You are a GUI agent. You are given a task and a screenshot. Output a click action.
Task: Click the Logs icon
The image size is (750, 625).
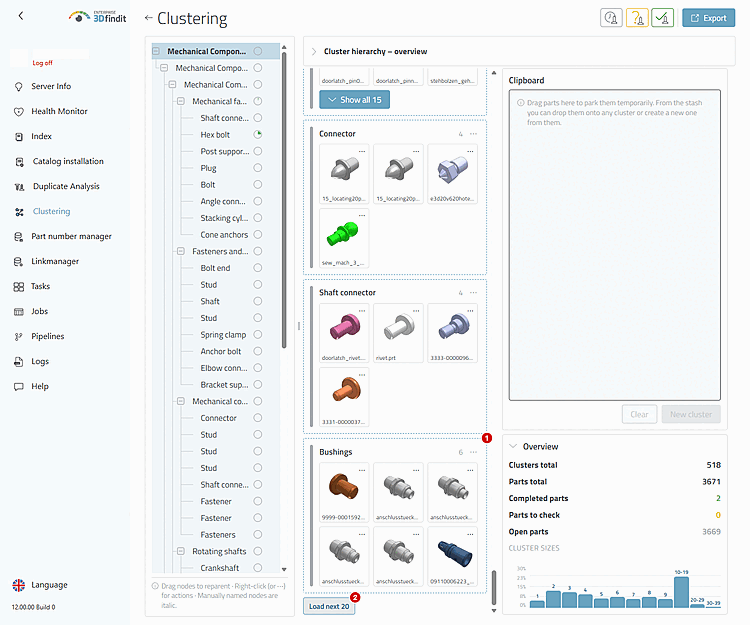(19, 362)
